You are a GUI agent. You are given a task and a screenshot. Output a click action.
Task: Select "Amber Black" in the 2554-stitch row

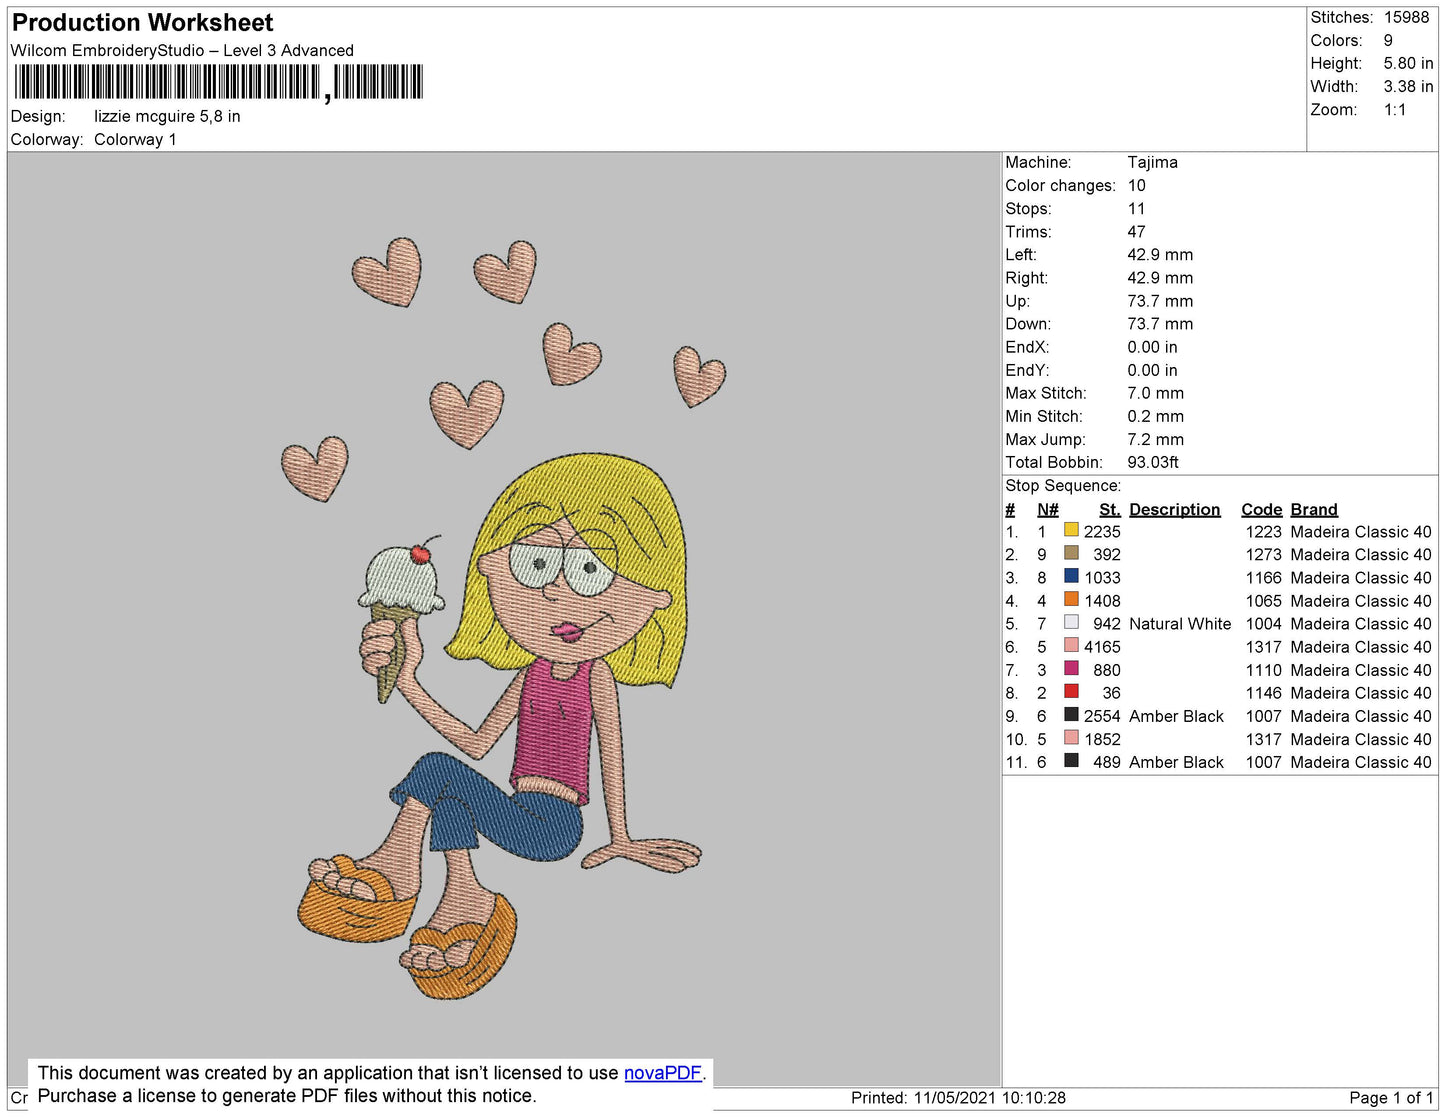[1176, 716]
